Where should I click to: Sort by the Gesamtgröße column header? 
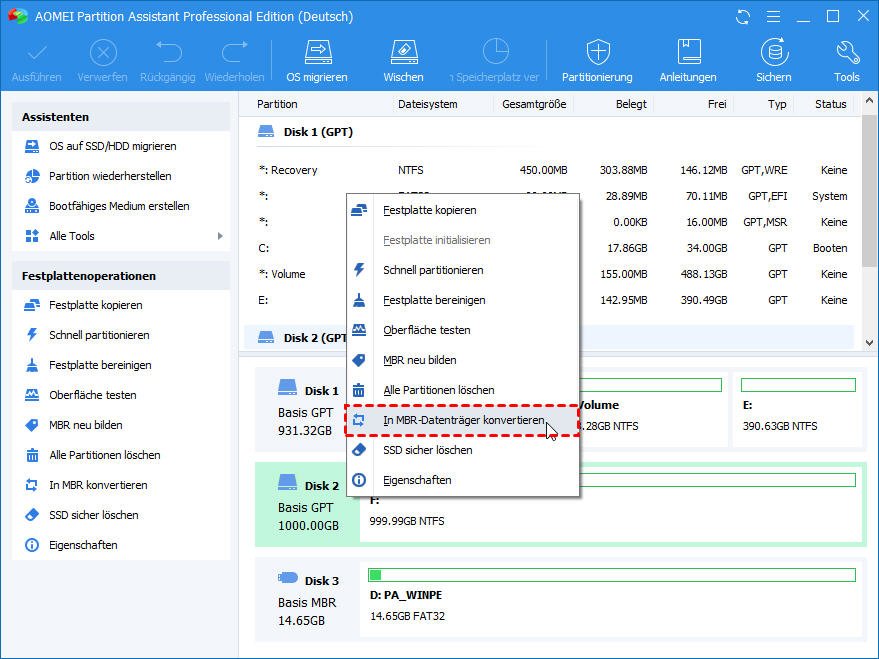tap(534, 104)
